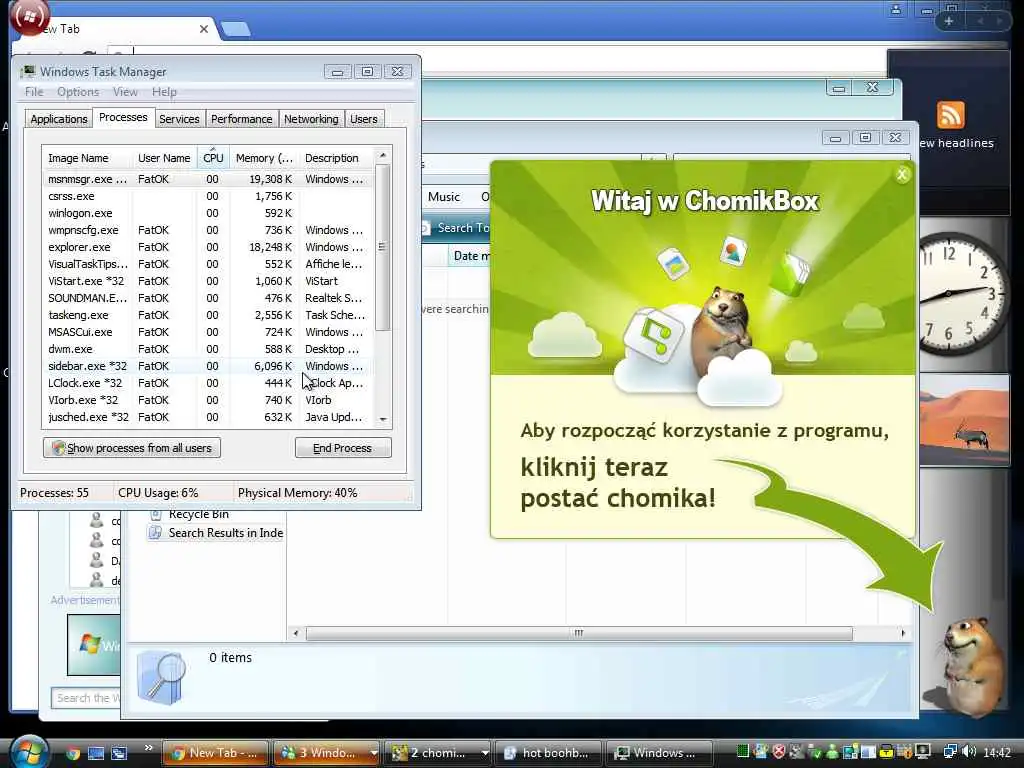The image size is (1024, 768).
Task: Select the sidebar.exe *32 process row
Action: [208, 366]
